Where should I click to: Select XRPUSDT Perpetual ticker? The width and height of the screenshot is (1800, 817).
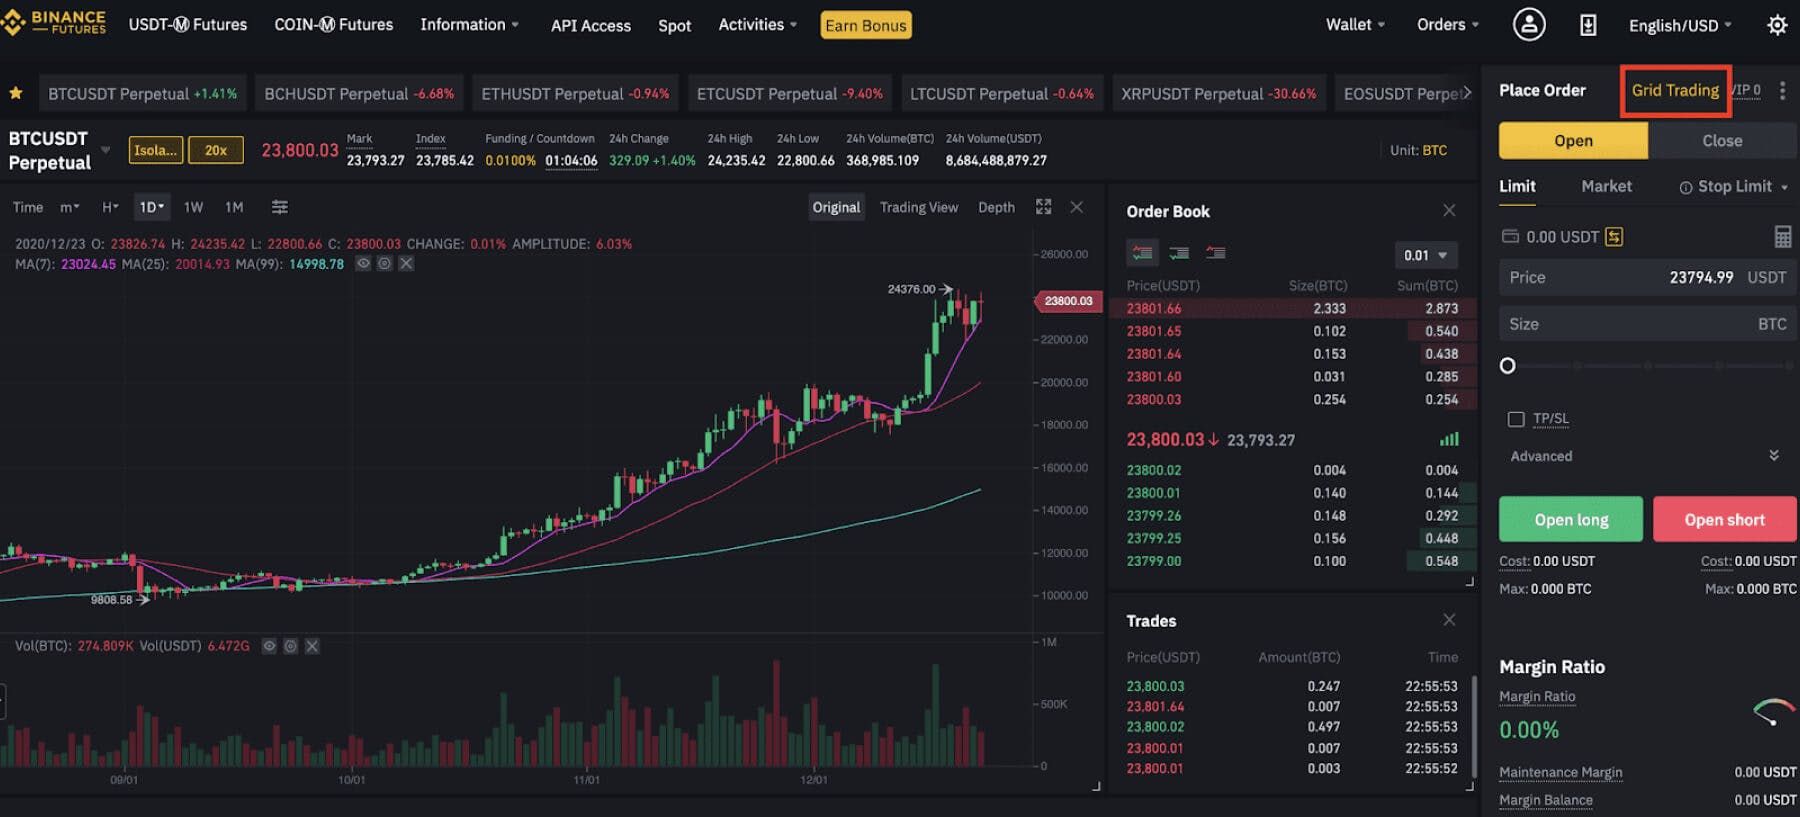click(x=1218, y=93)
